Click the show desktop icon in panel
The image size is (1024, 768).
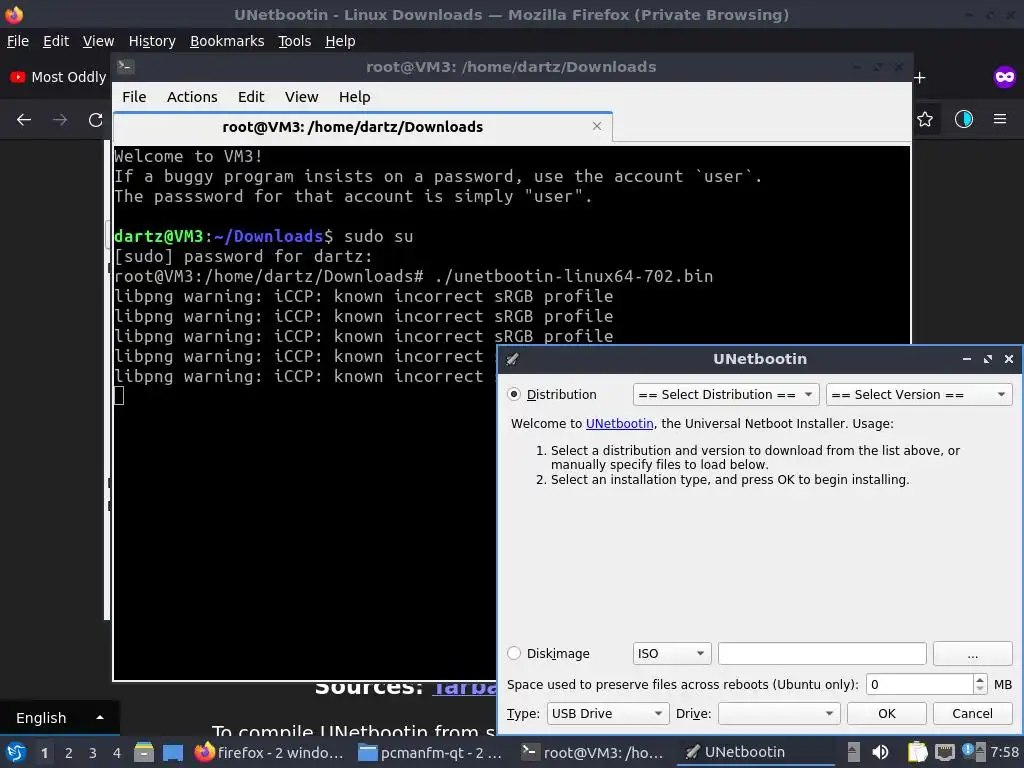pyautogui.click(x=173, y=752)
